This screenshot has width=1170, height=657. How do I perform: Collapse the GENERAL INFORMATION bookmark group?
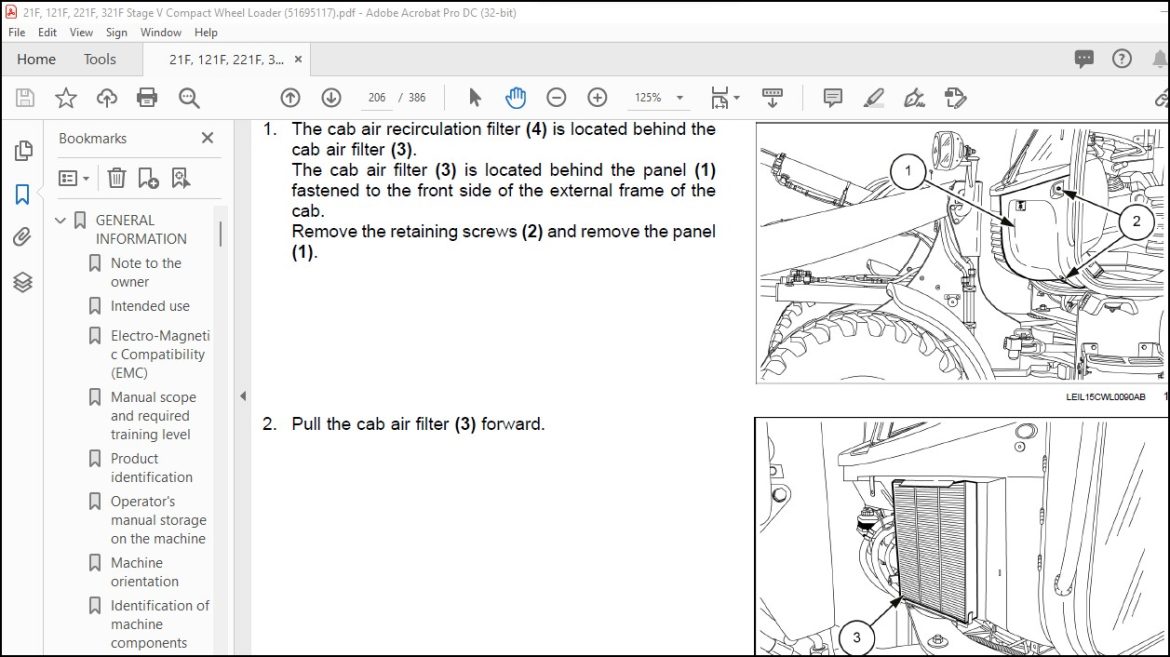61,220
